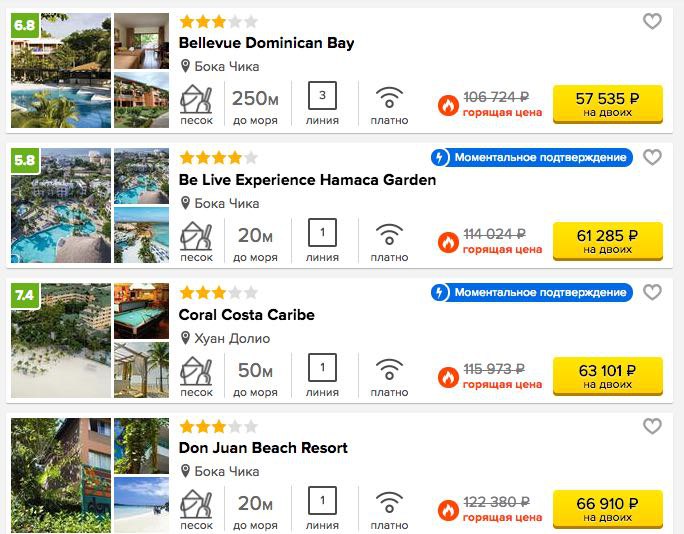Click the map pin next to Хуан Долио

tap(185, 338)
